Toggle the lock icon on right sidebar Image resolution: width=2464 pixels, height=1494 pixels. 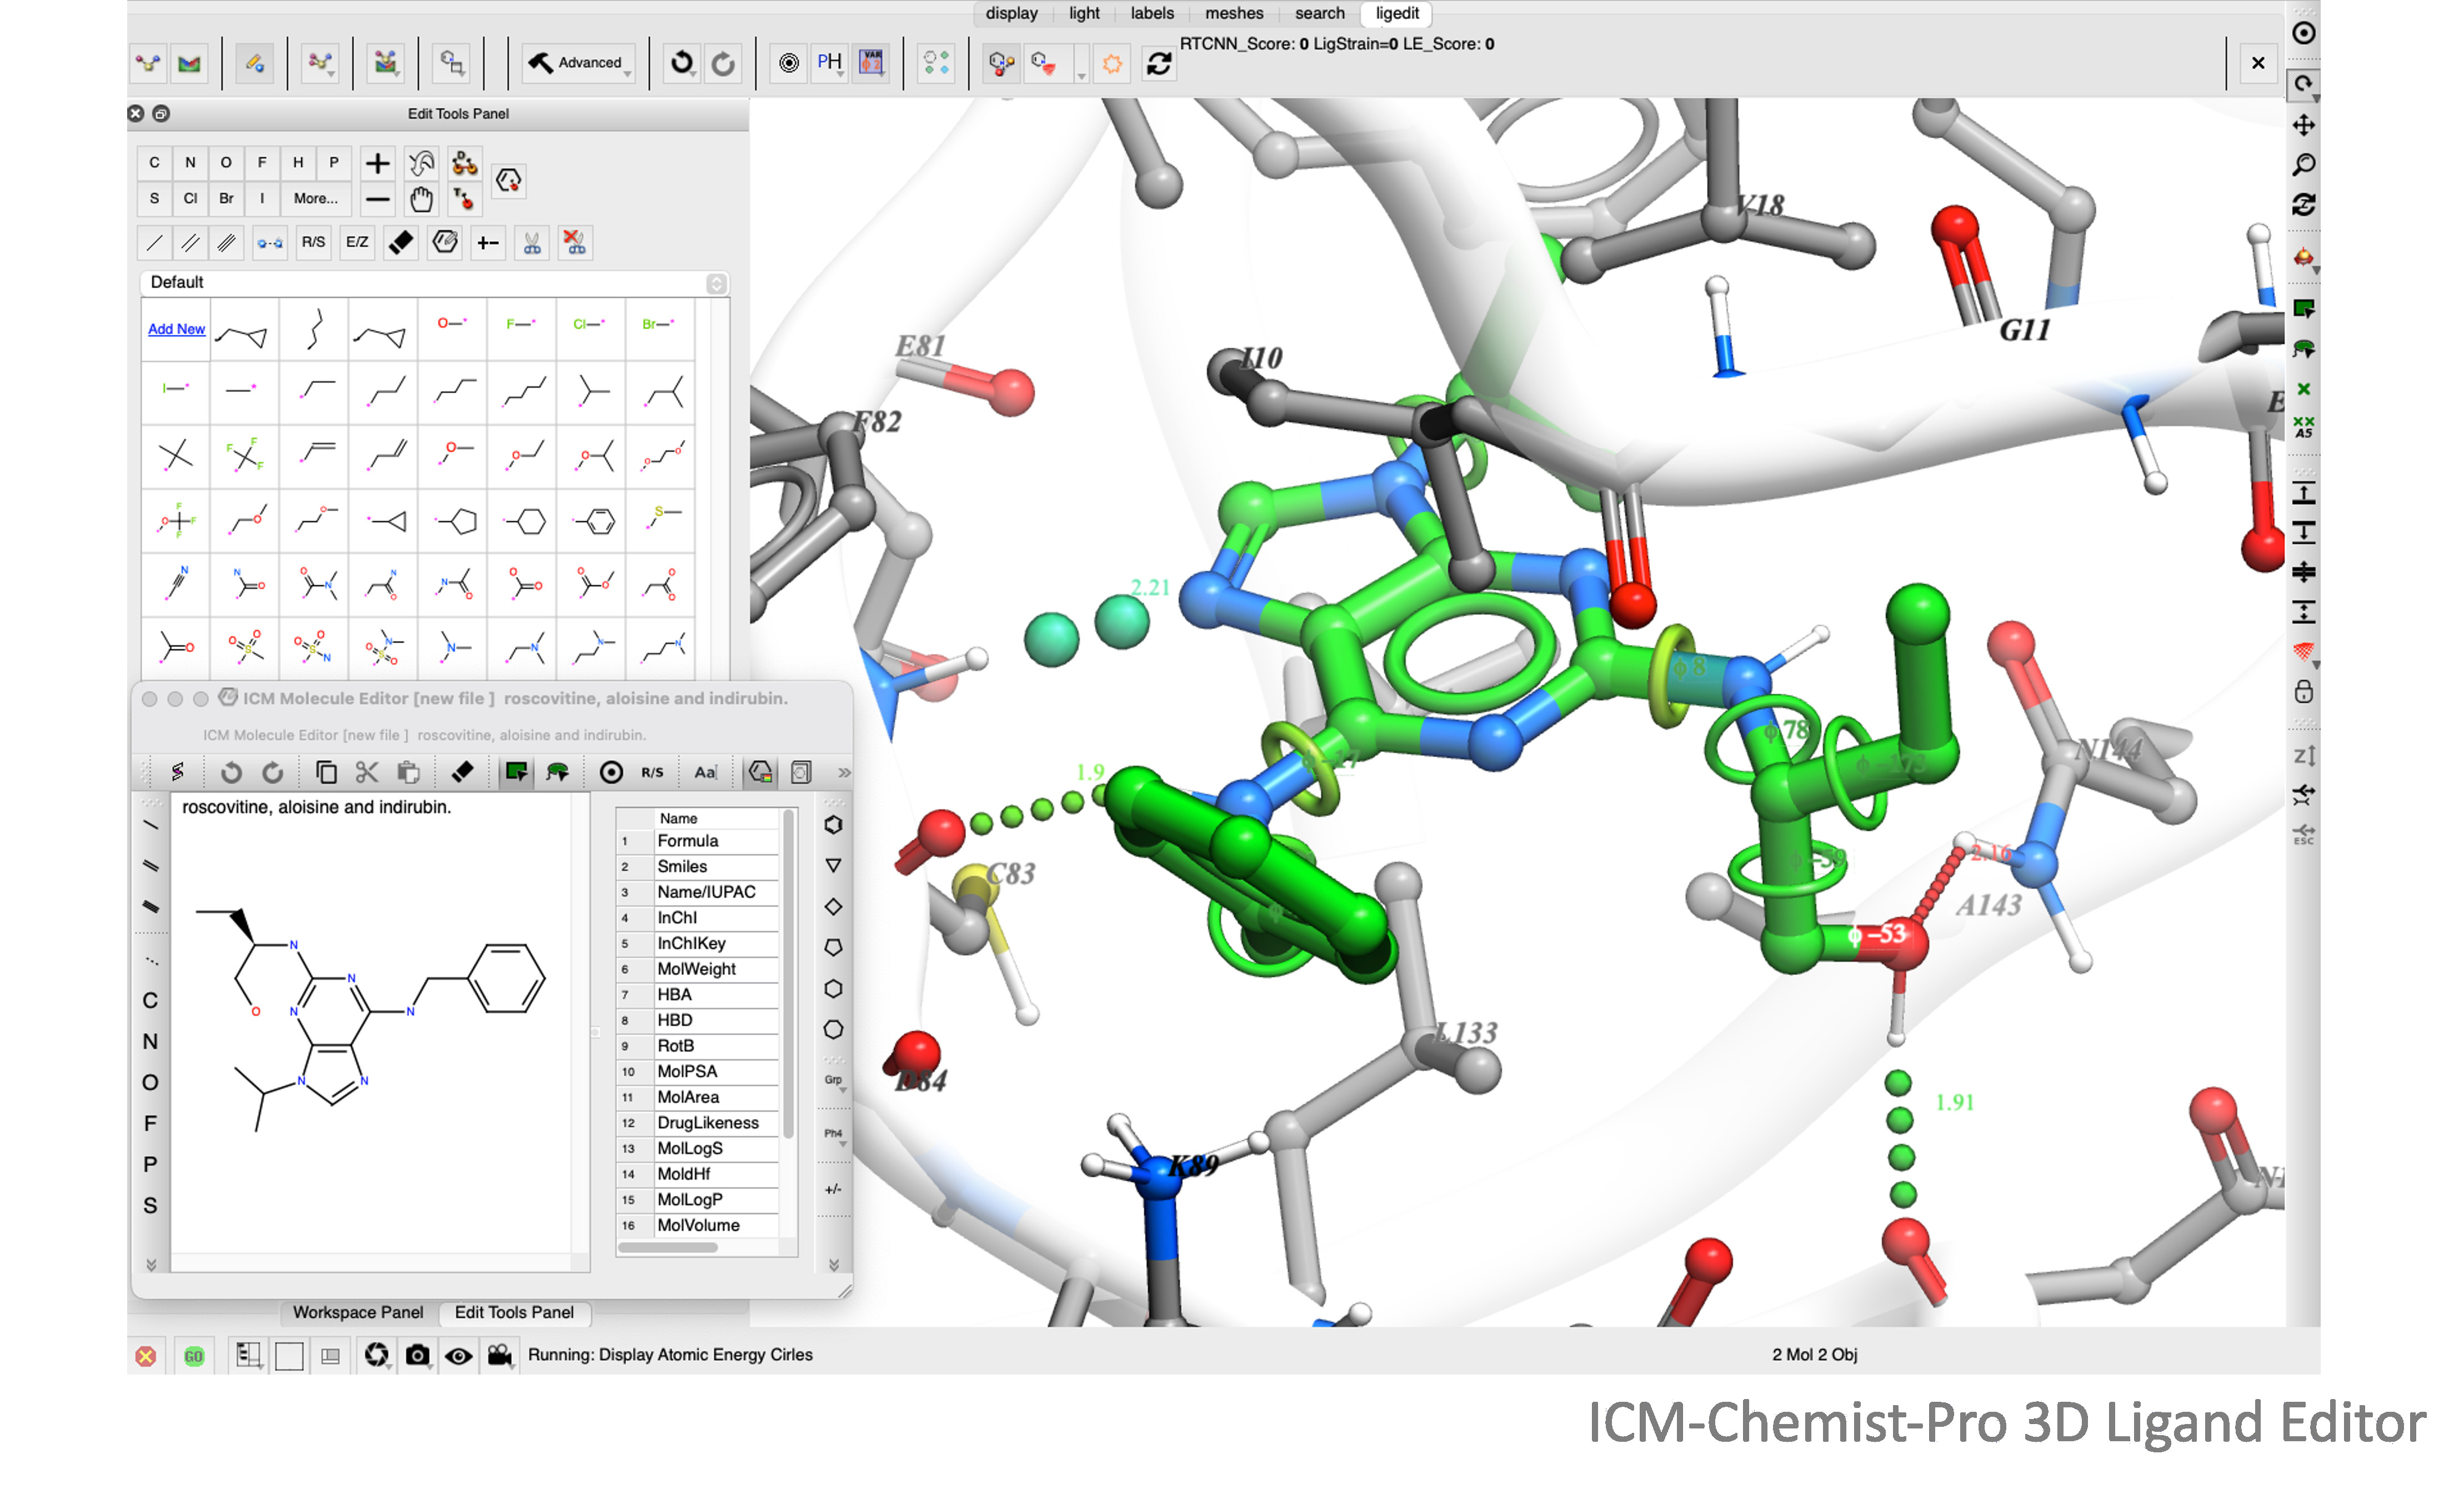[x=2303, y=691]
